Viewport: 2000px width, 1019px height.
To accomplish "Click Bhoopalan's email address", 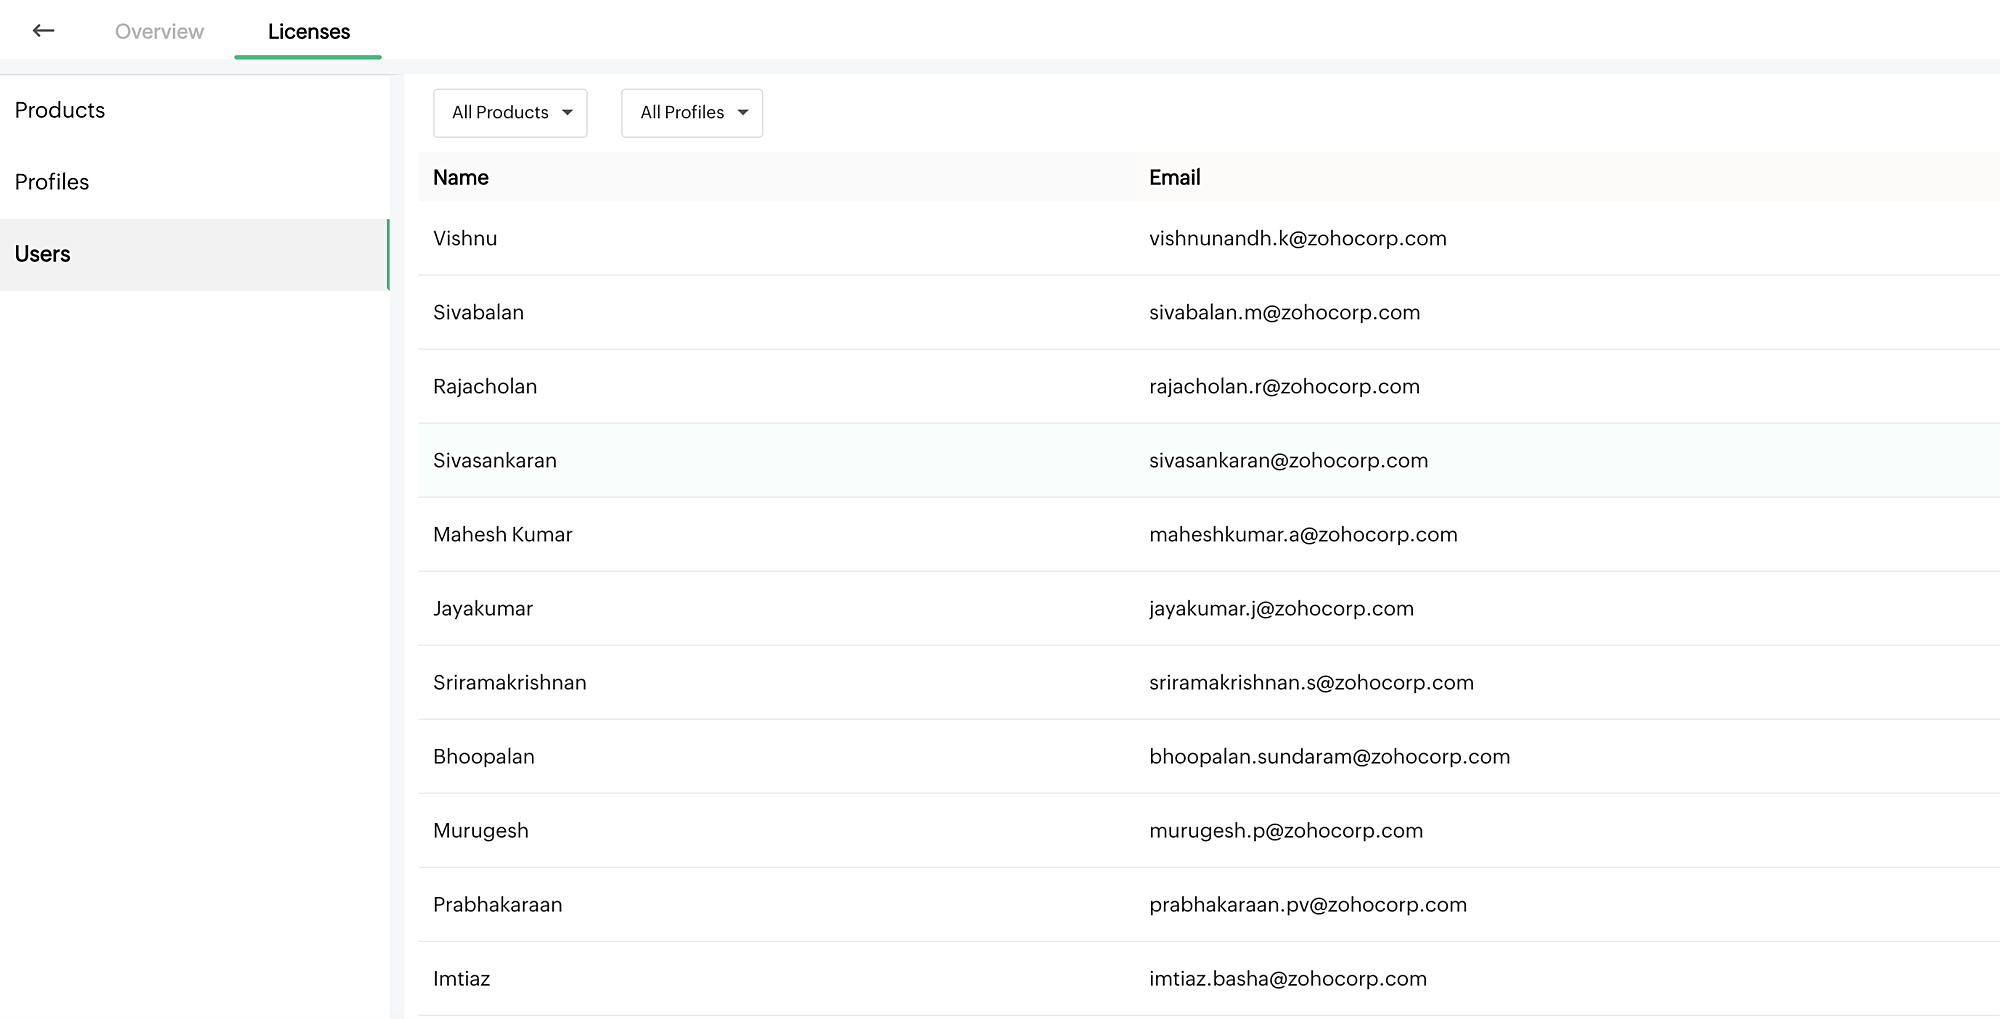I will click(x=1329, y=757).
